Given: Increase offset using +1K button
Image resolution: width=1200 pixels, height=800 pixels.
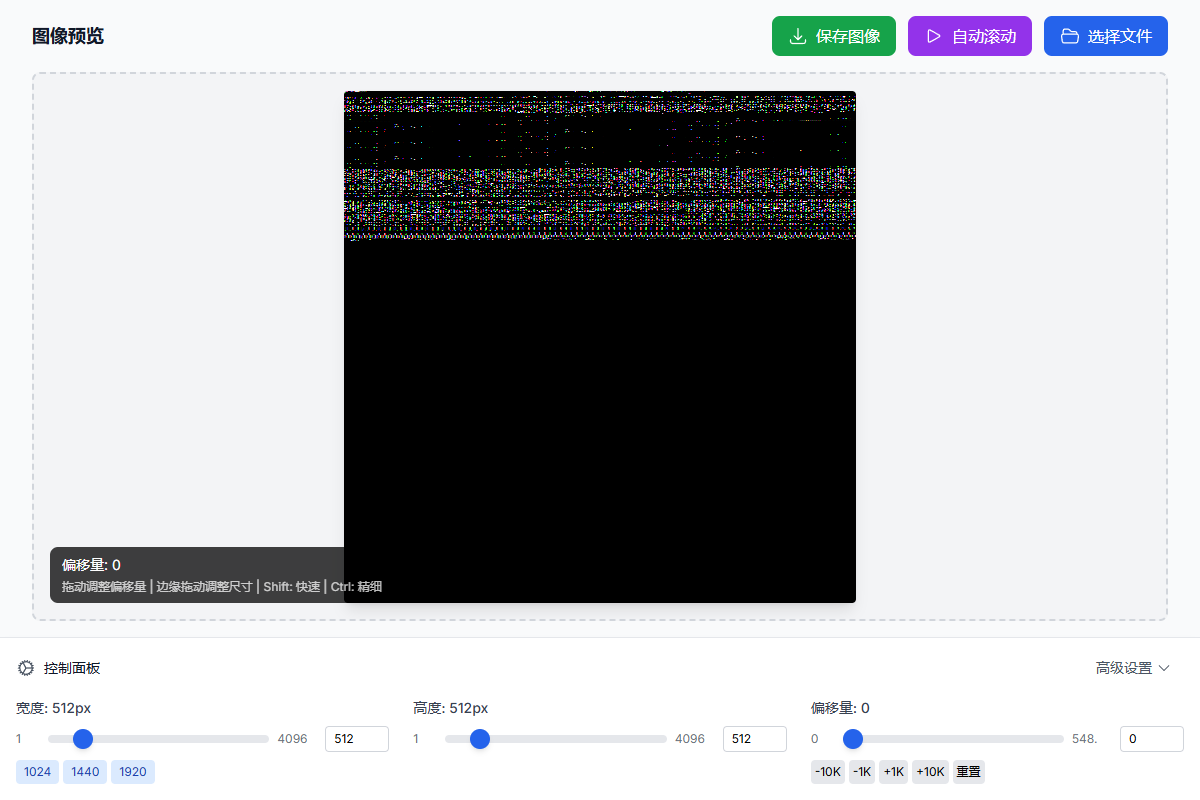Looking at the screenshot, I should (894, 772).
